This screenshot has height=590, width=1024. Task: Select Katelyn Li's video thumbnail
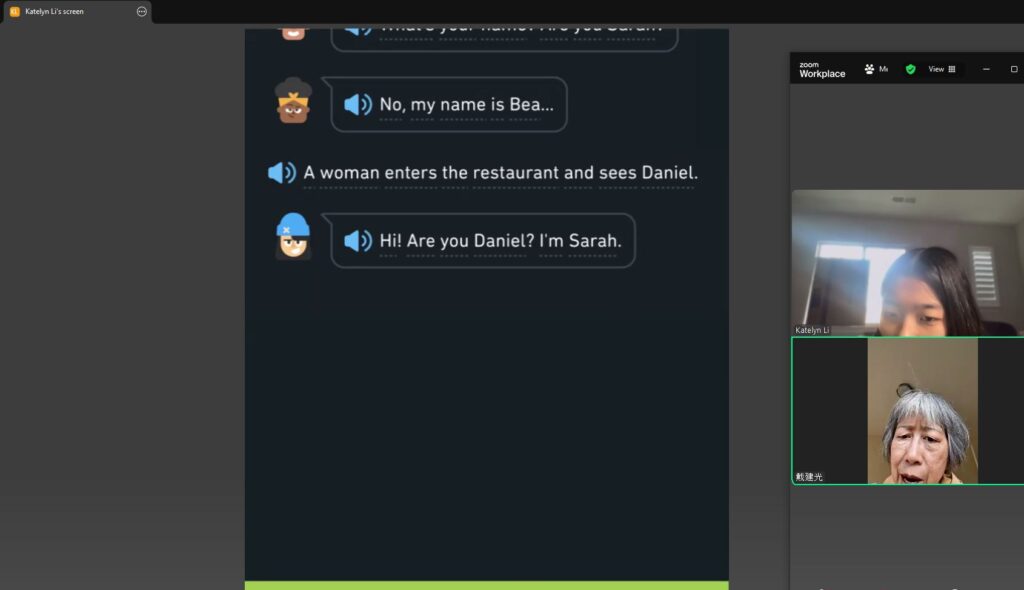point(907,263)
